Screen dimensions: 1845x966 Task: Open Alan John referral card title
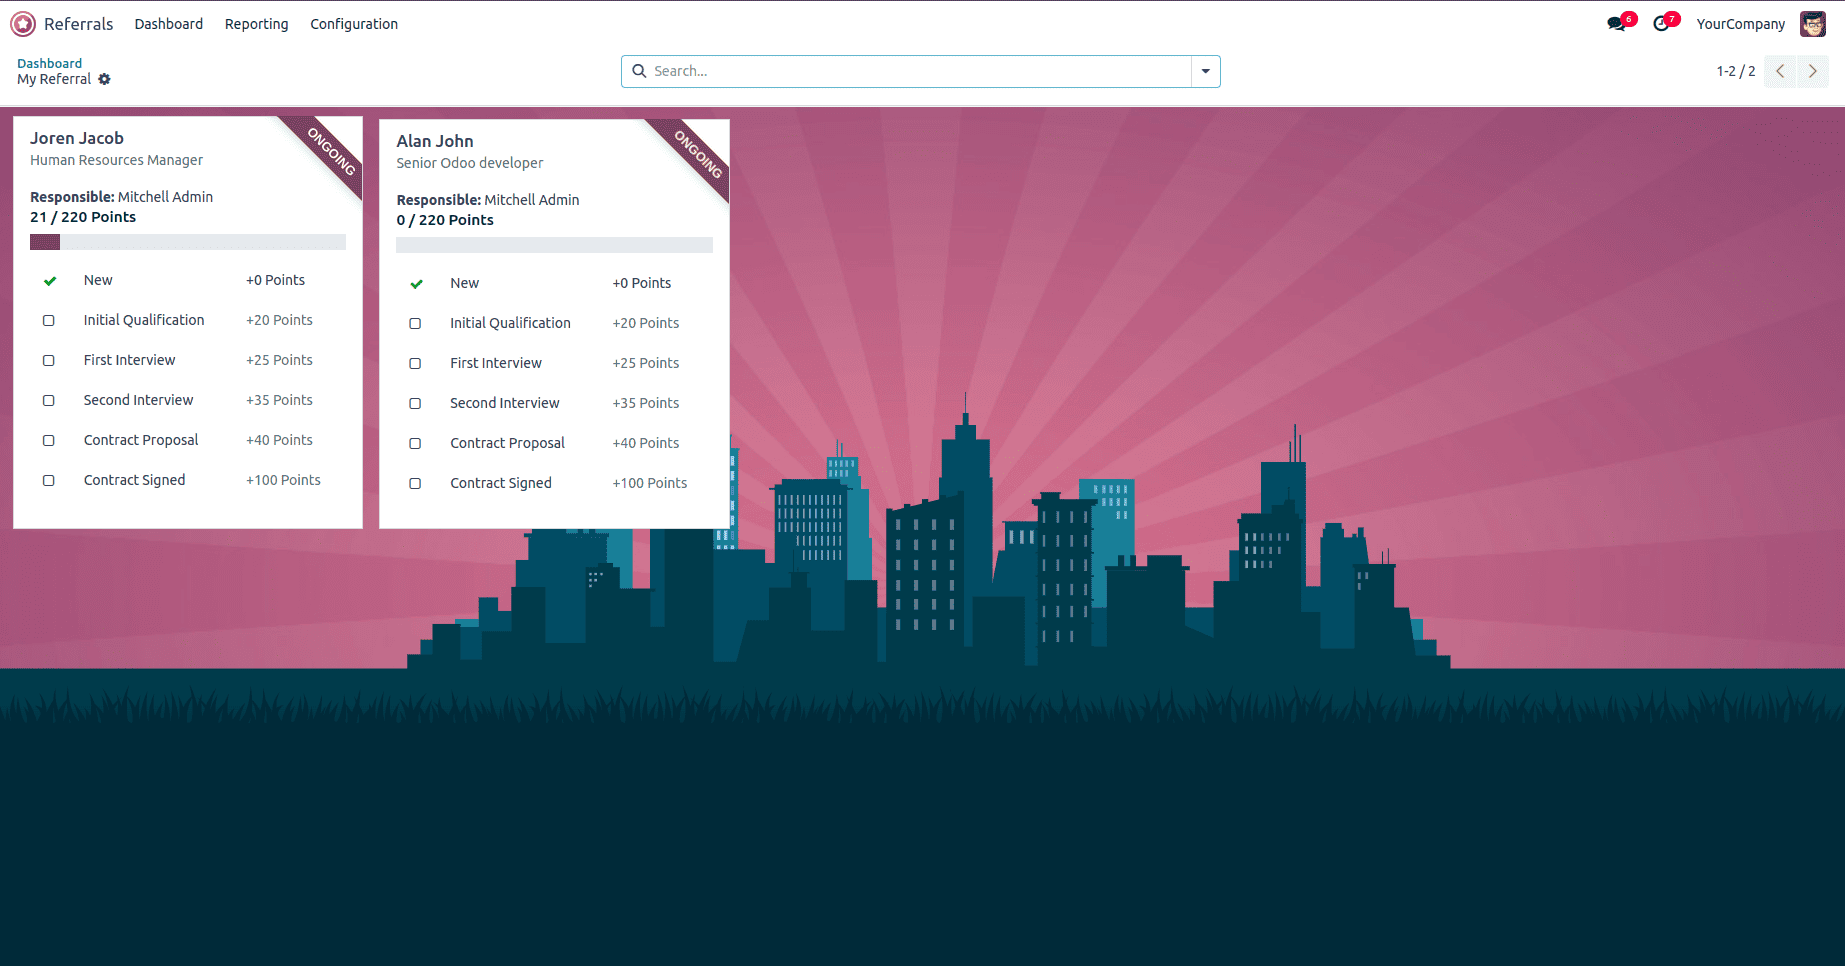point(435,141)
